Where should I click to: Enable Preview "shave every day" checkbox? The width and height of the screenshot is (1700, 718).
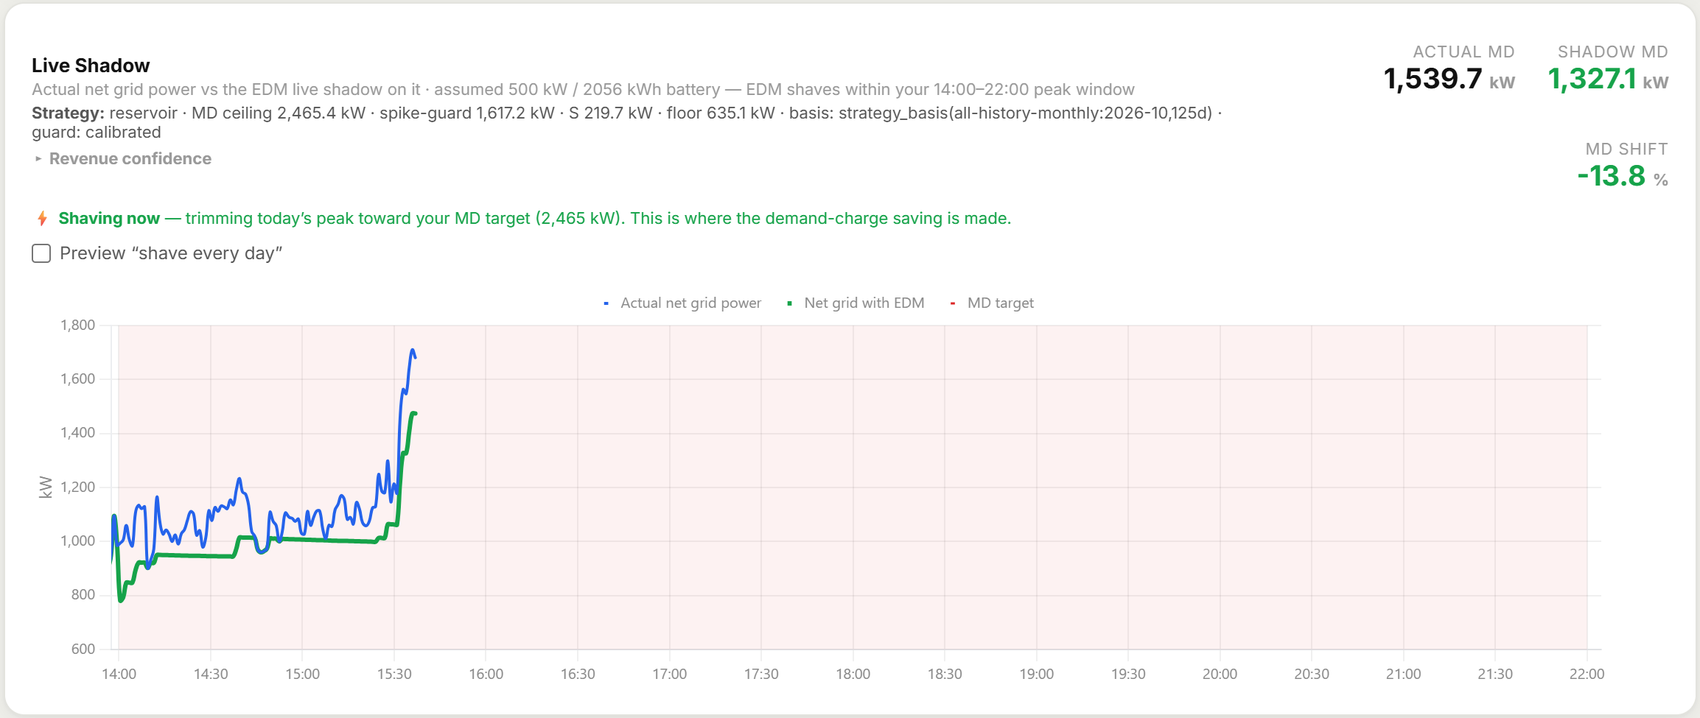[41, 253]
